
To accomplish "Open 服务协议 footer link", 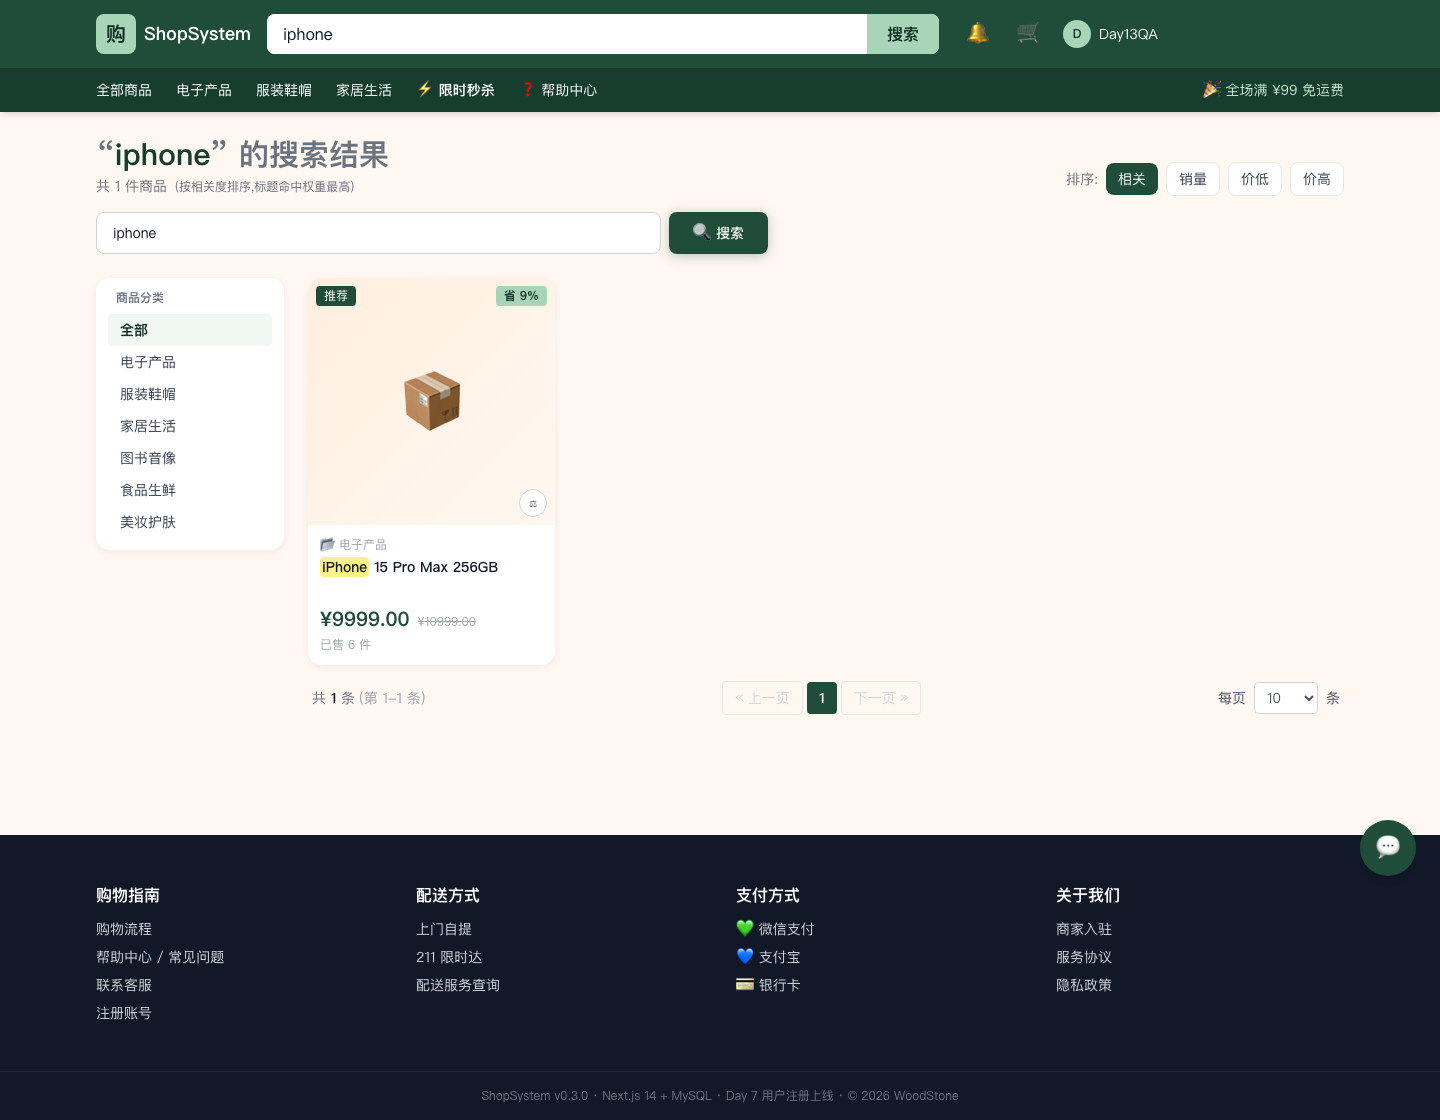I will pyautogui.click(x=1084, y=957).
